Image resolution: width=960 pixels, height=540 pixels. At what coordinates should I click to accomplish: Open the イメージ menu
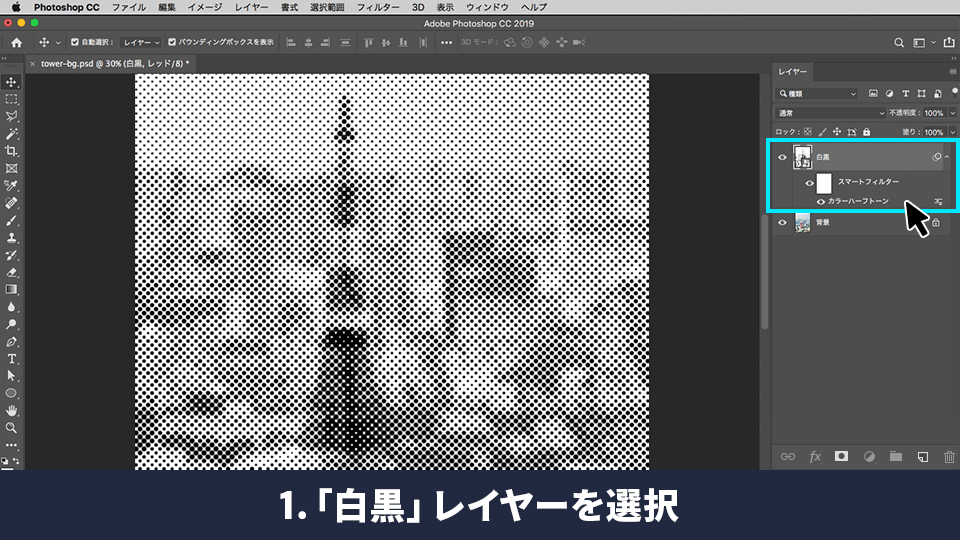[205, 7]
